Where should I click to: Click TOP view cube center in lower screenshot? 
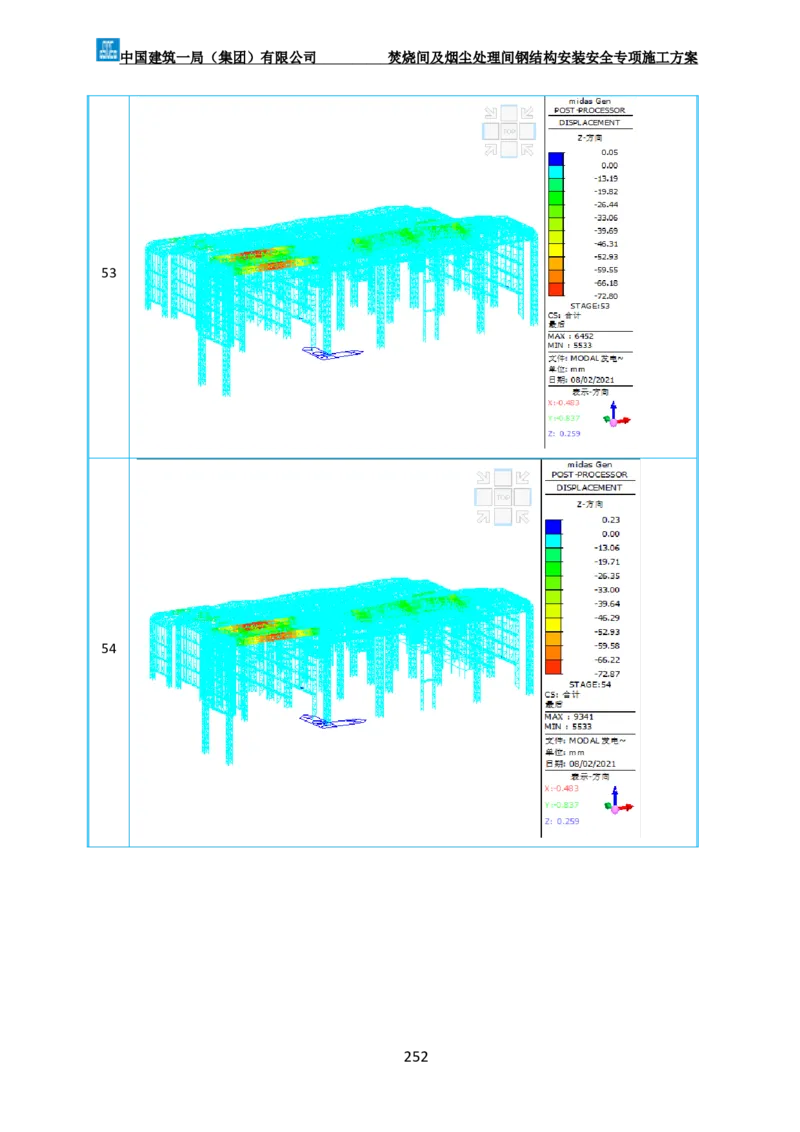tap(502, 497)
